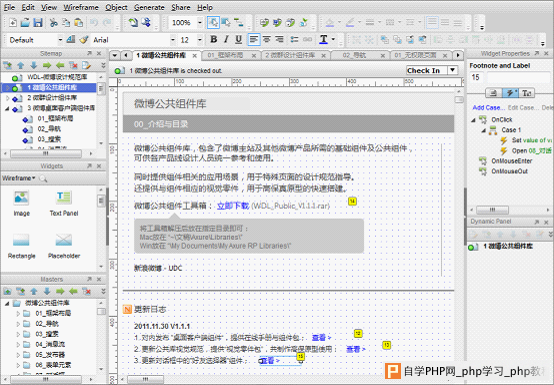Delete sitemap page icon
Viewport: 554px width, 385px height.
pos(73,65)
